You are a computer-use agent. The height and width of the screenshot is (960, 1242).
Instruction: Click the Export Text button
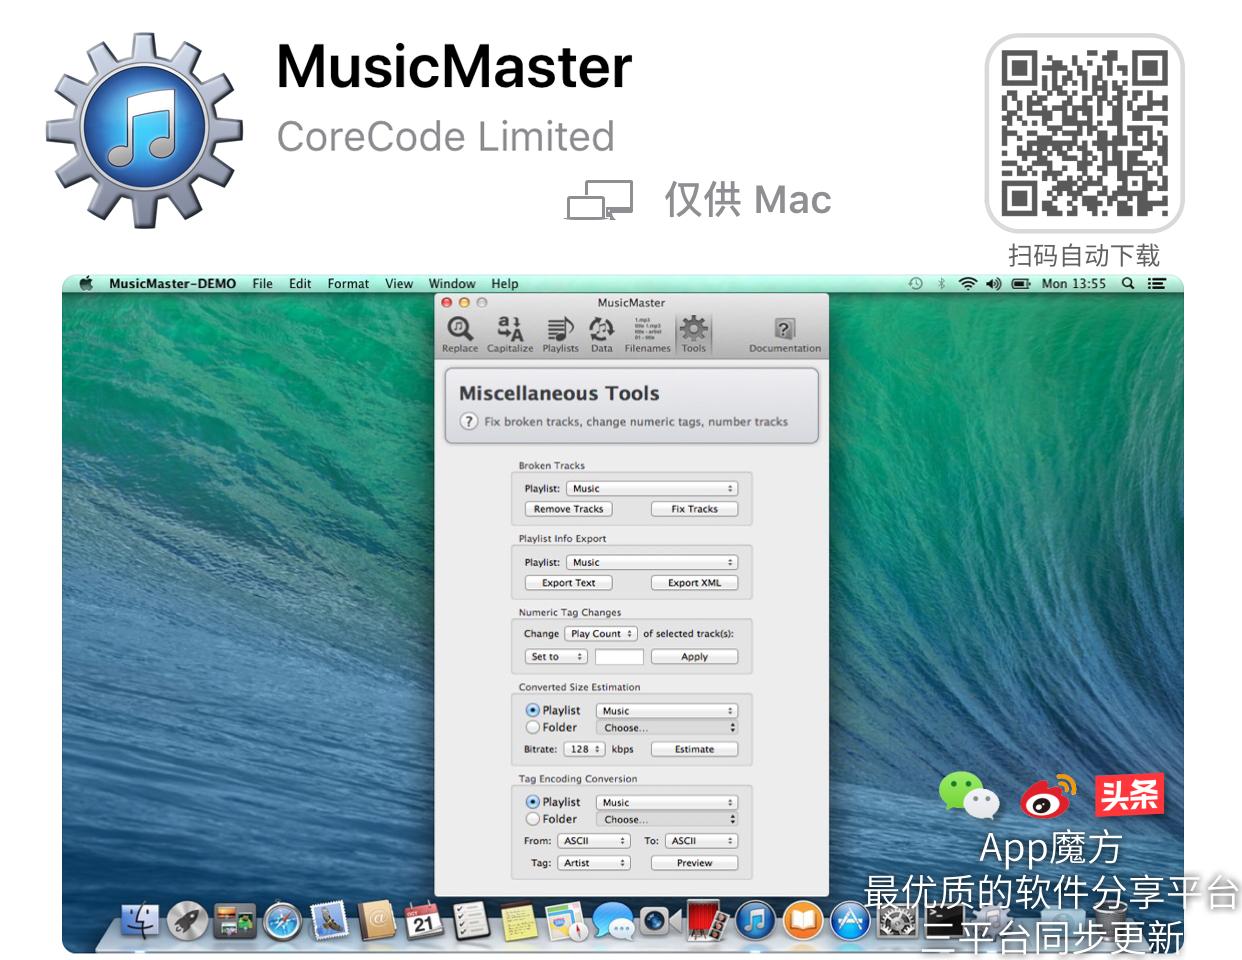coord(568,583)
